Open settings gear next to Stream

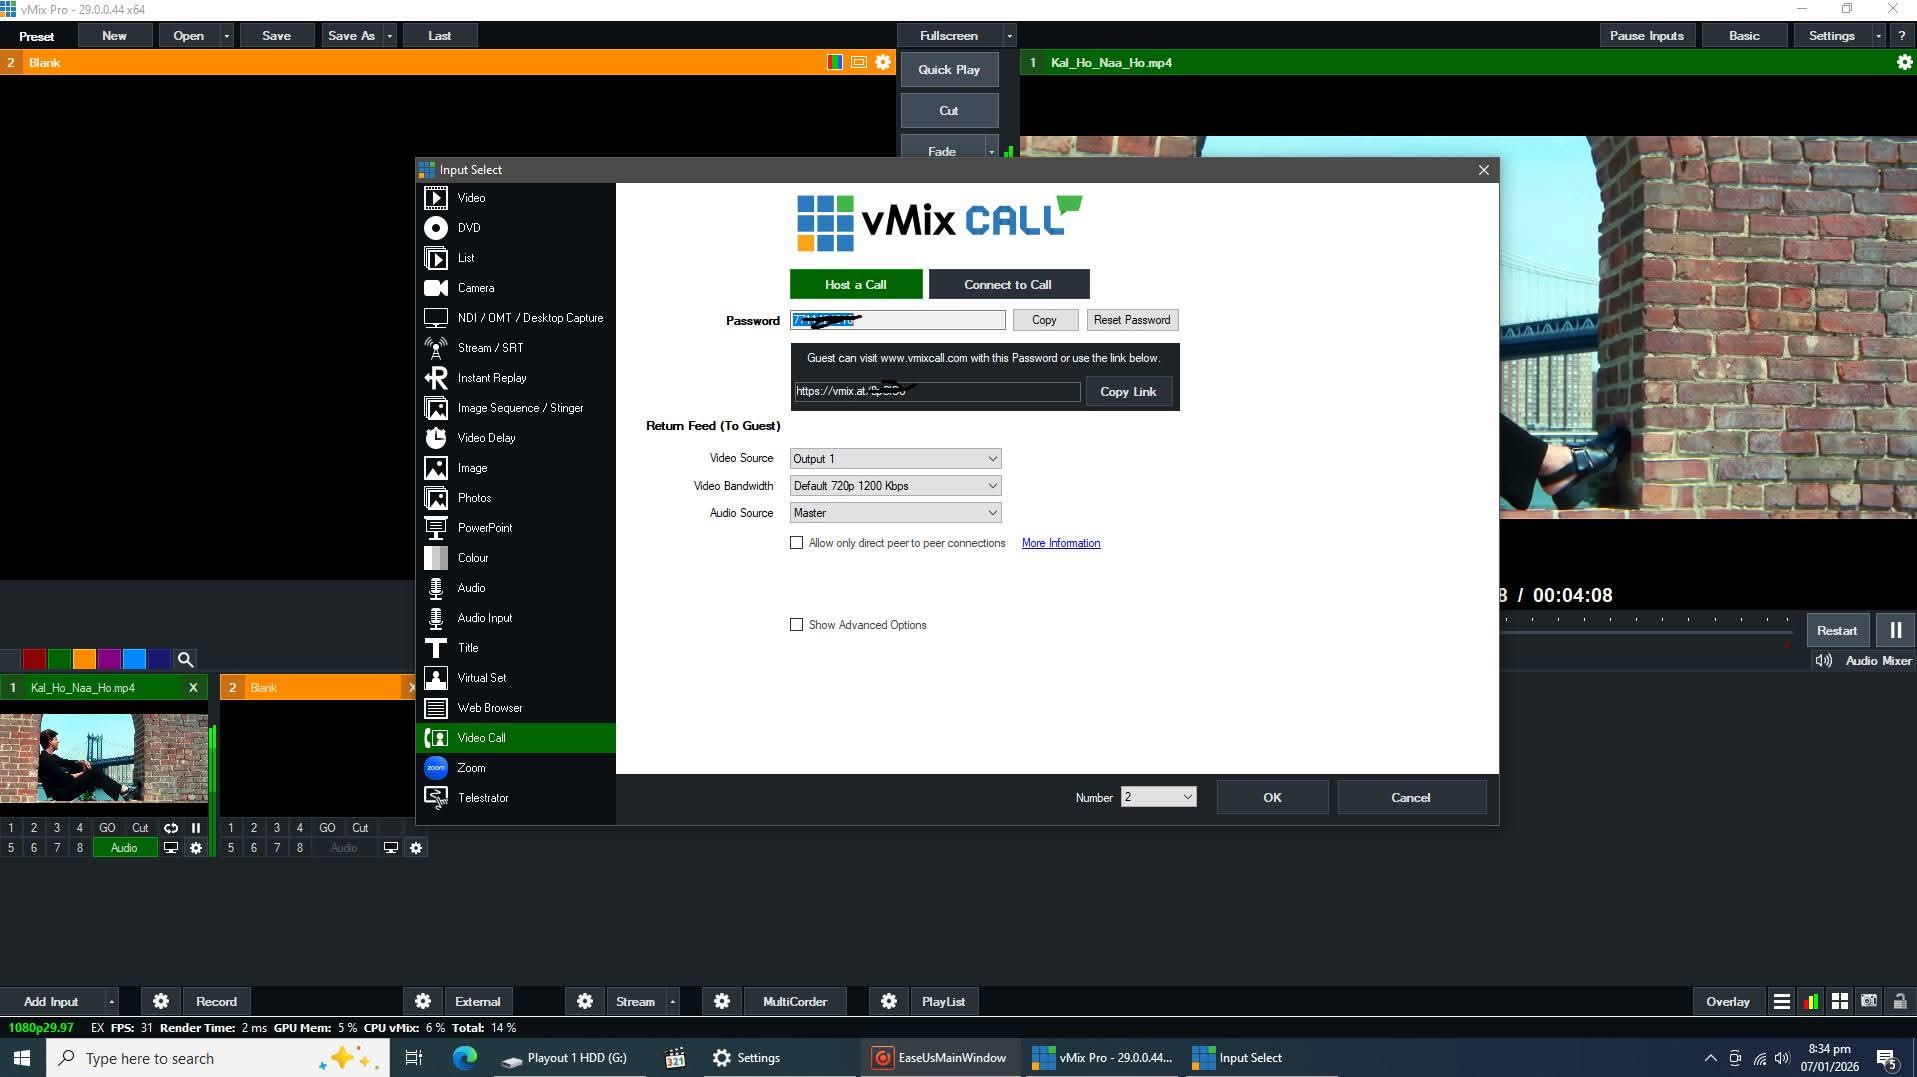pyautogui.click(x=585, y=1001)
